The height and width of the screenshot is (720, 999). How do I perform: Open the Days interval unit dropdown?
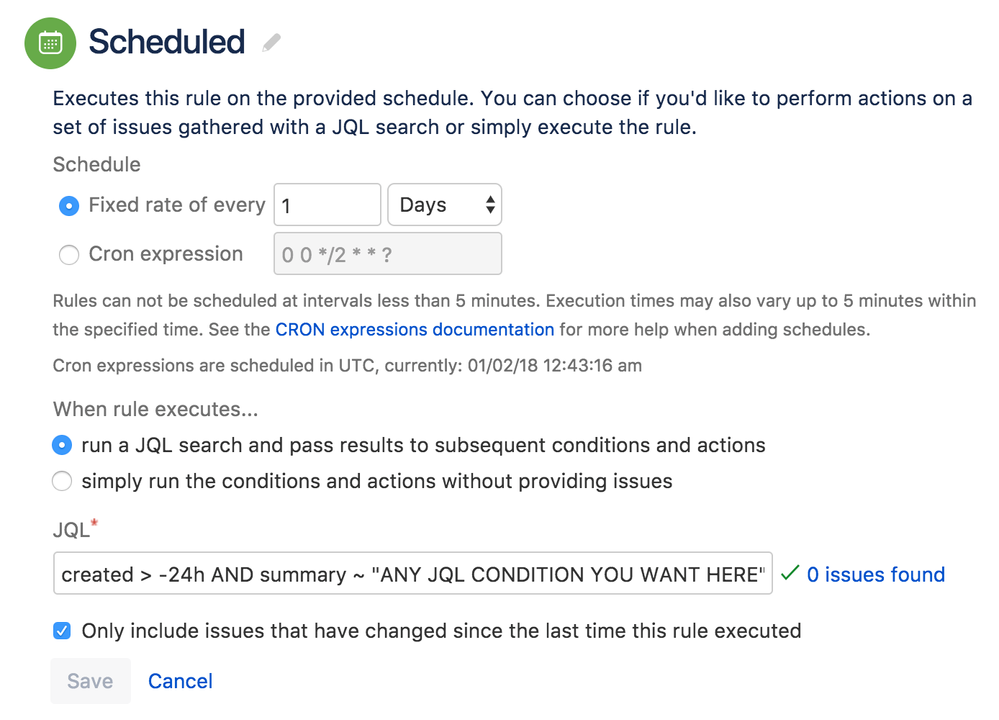click(444, 205)
